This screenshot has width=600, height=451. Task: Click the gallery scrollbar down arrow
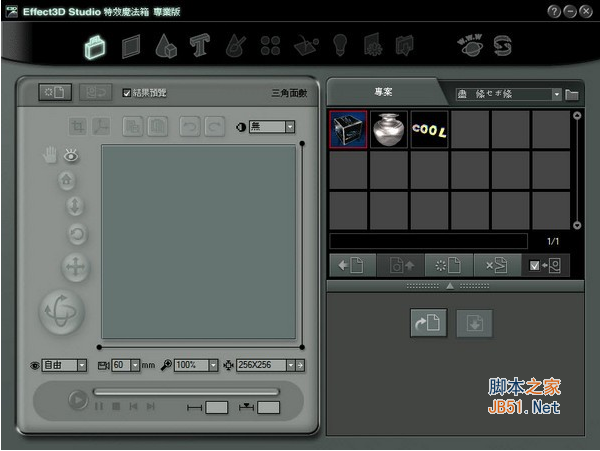(577, 225)
